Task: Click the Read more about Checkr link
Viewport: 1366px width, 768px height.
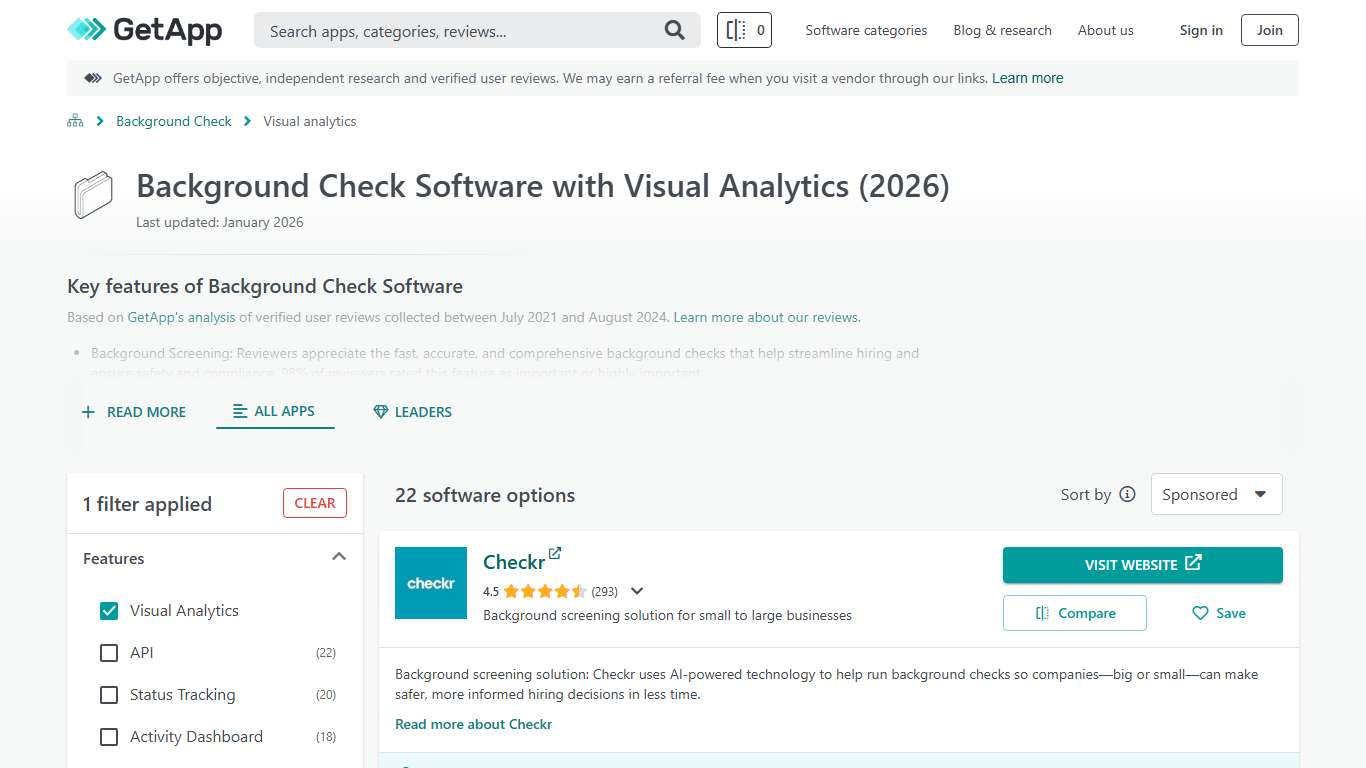Action: click(x=473, y=723)
